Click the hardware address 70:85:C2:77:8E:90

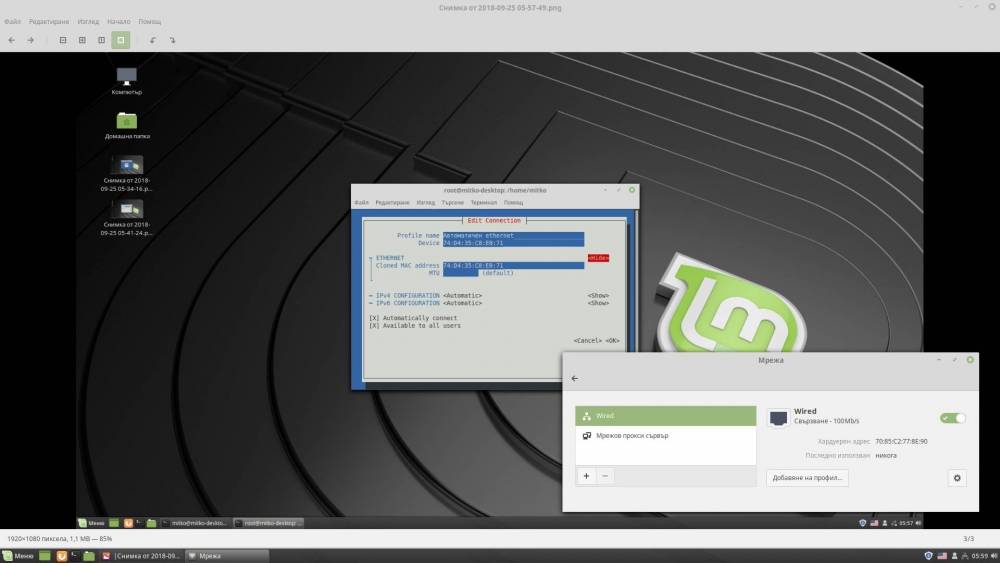pyautogui.click(x=901, y=441)
